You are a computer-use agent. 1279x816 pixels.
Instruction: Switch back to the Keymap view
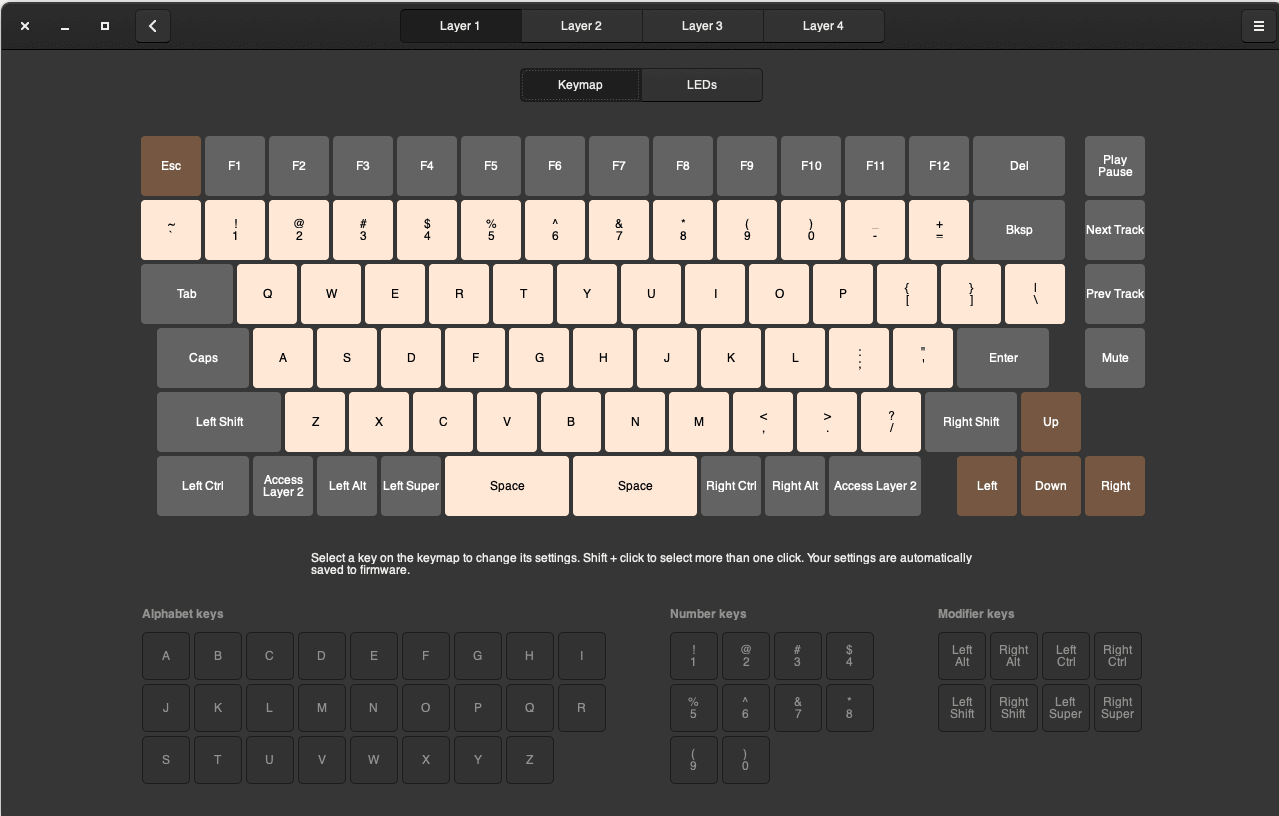[x=579, y=84]
